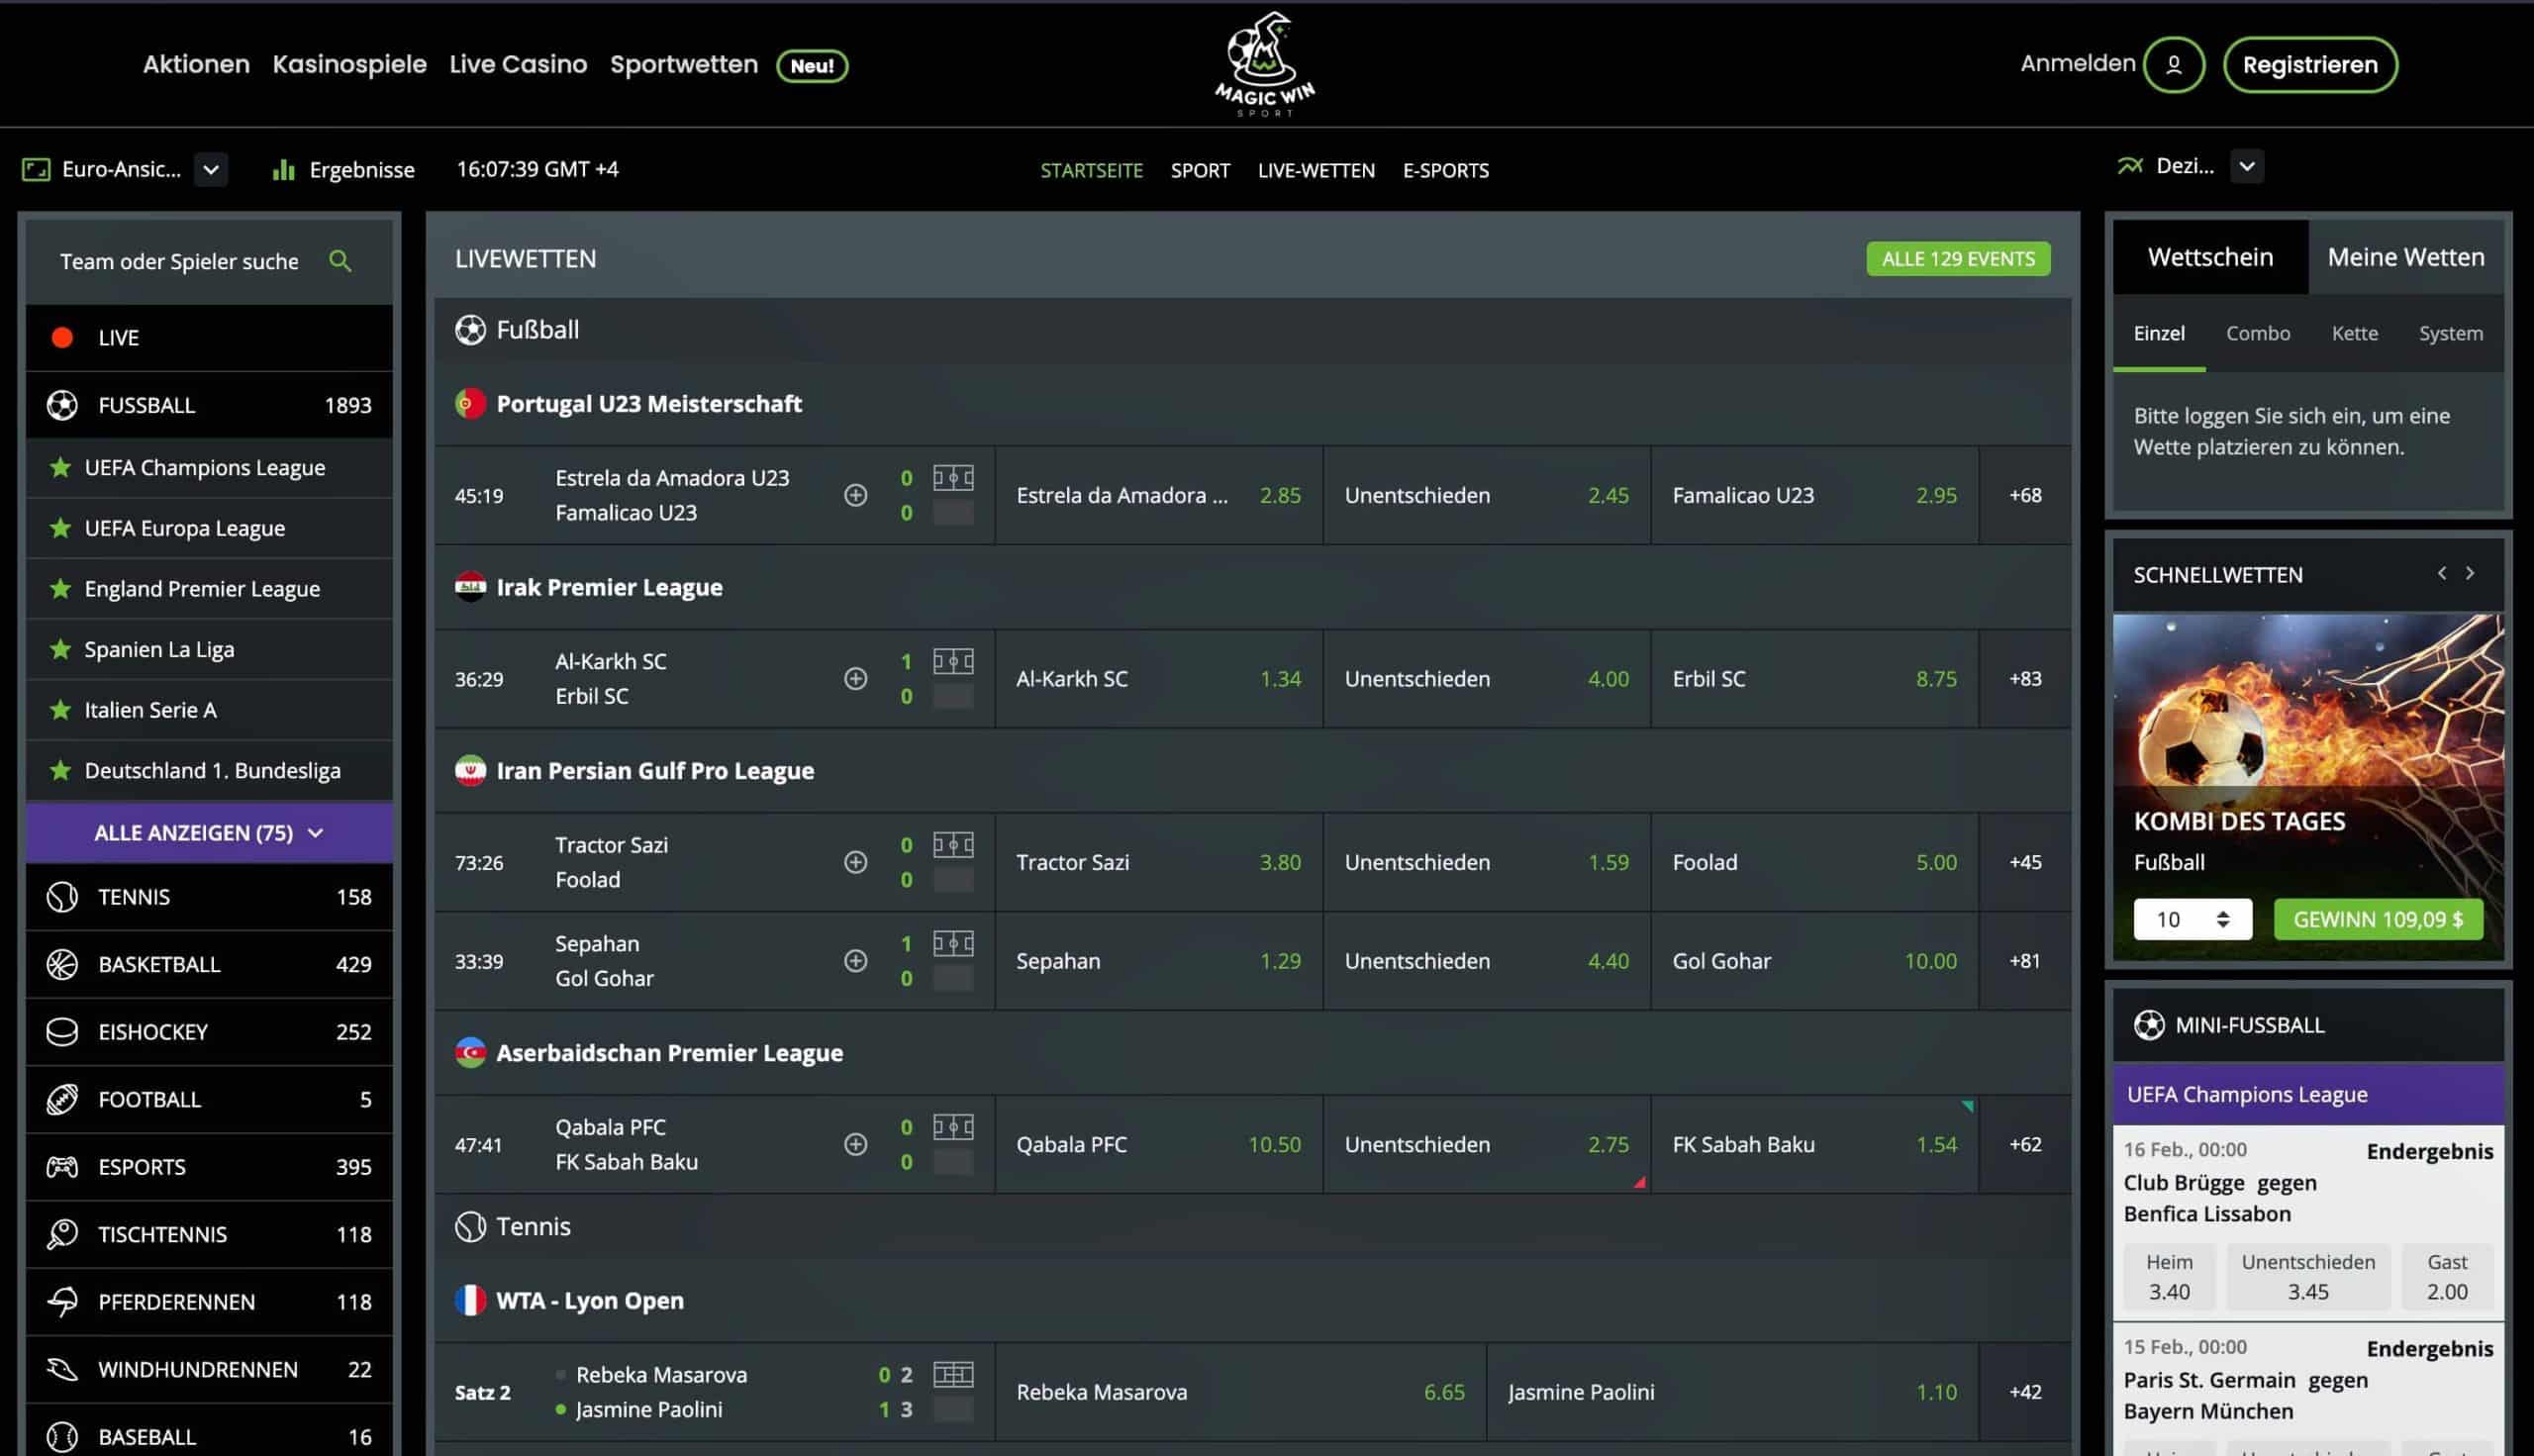
Task: Open +83 more markets for Al-Karkh match
Action: [2025, 678]
